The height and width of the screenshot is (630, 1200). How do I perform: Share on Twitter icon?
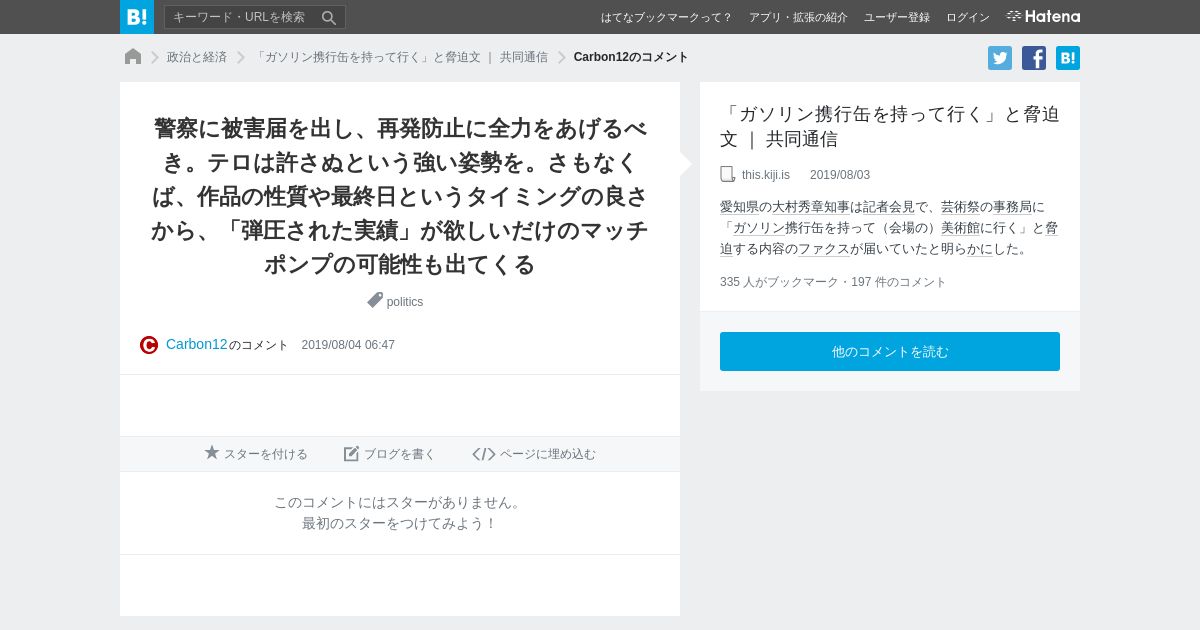[x=1000, y=58]
